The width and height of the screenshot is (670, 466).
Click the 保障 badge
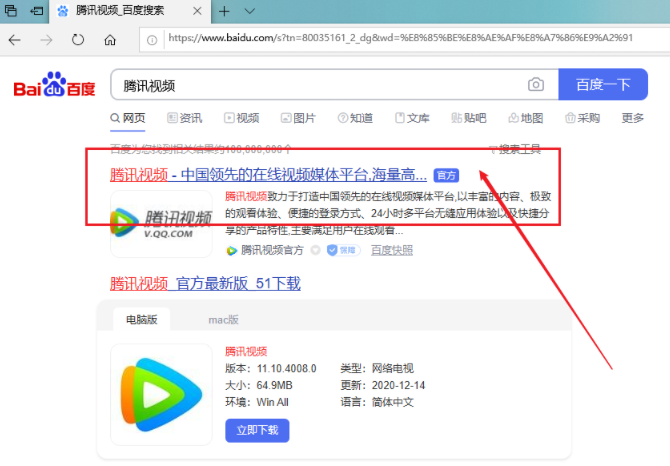coord(344,250)
